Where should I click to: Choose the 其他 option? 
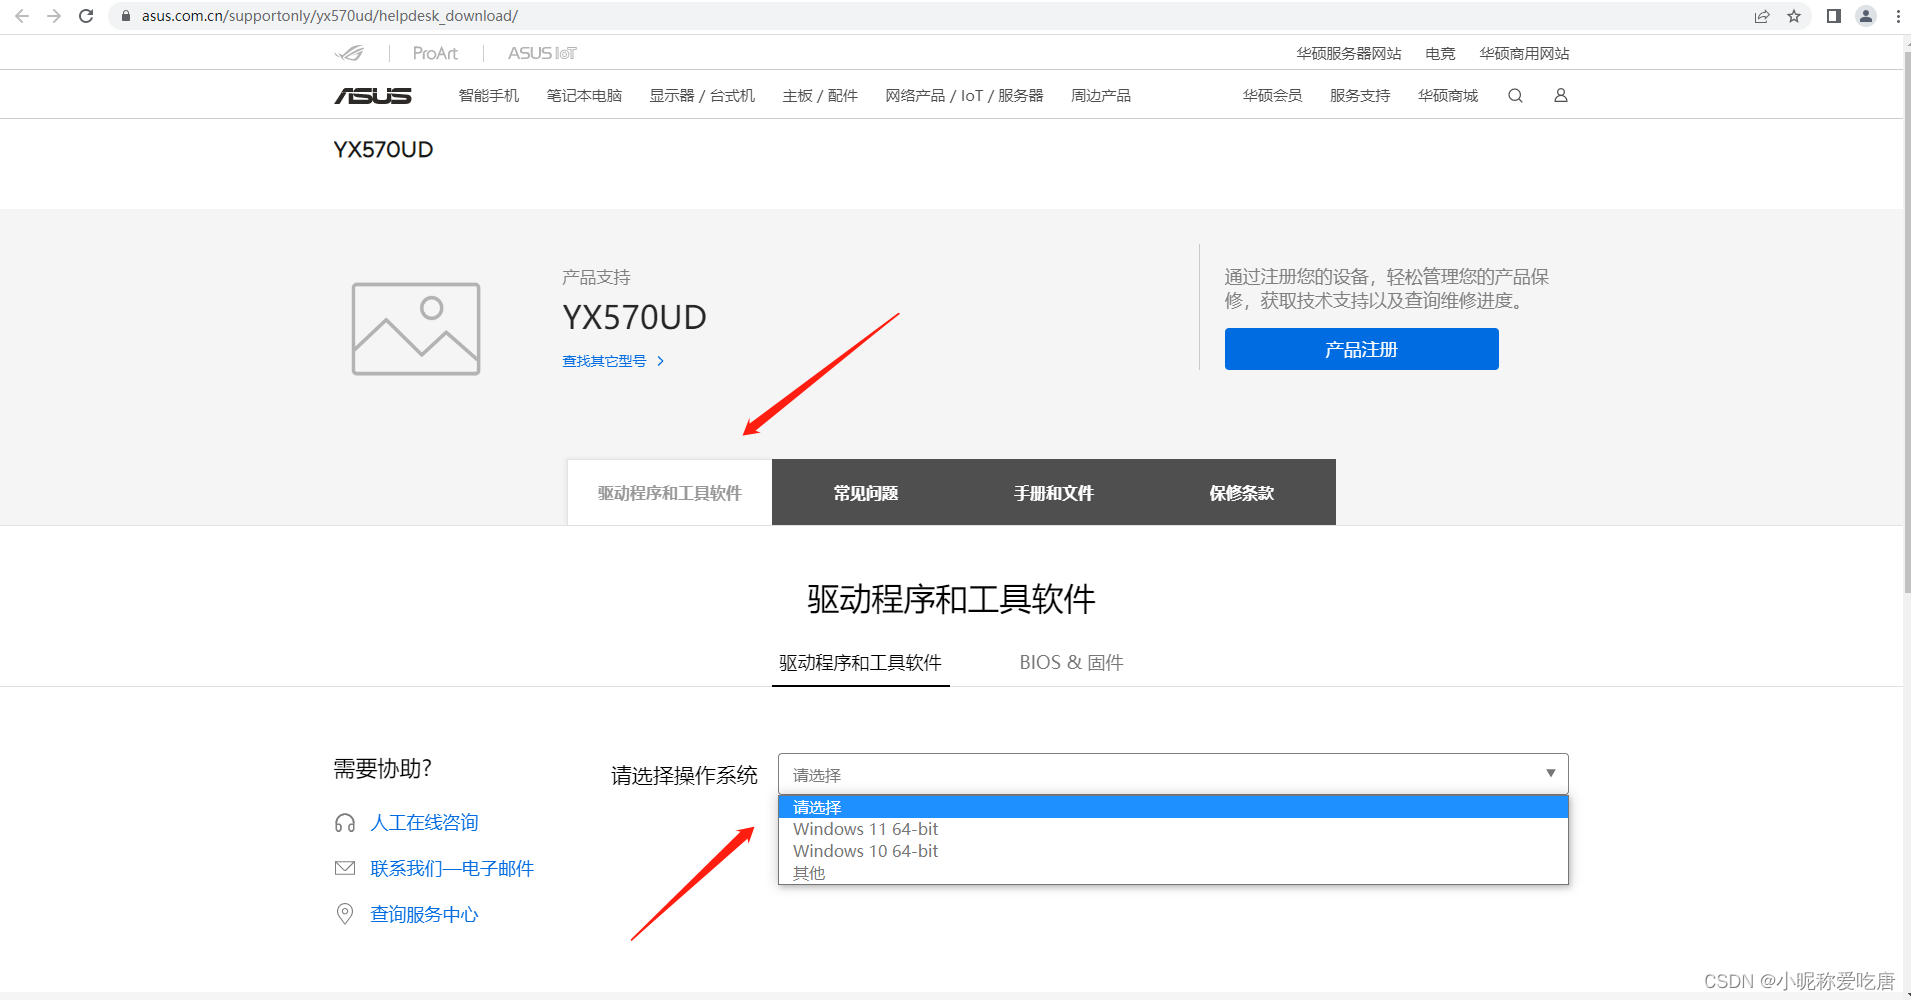[1173, 873]
